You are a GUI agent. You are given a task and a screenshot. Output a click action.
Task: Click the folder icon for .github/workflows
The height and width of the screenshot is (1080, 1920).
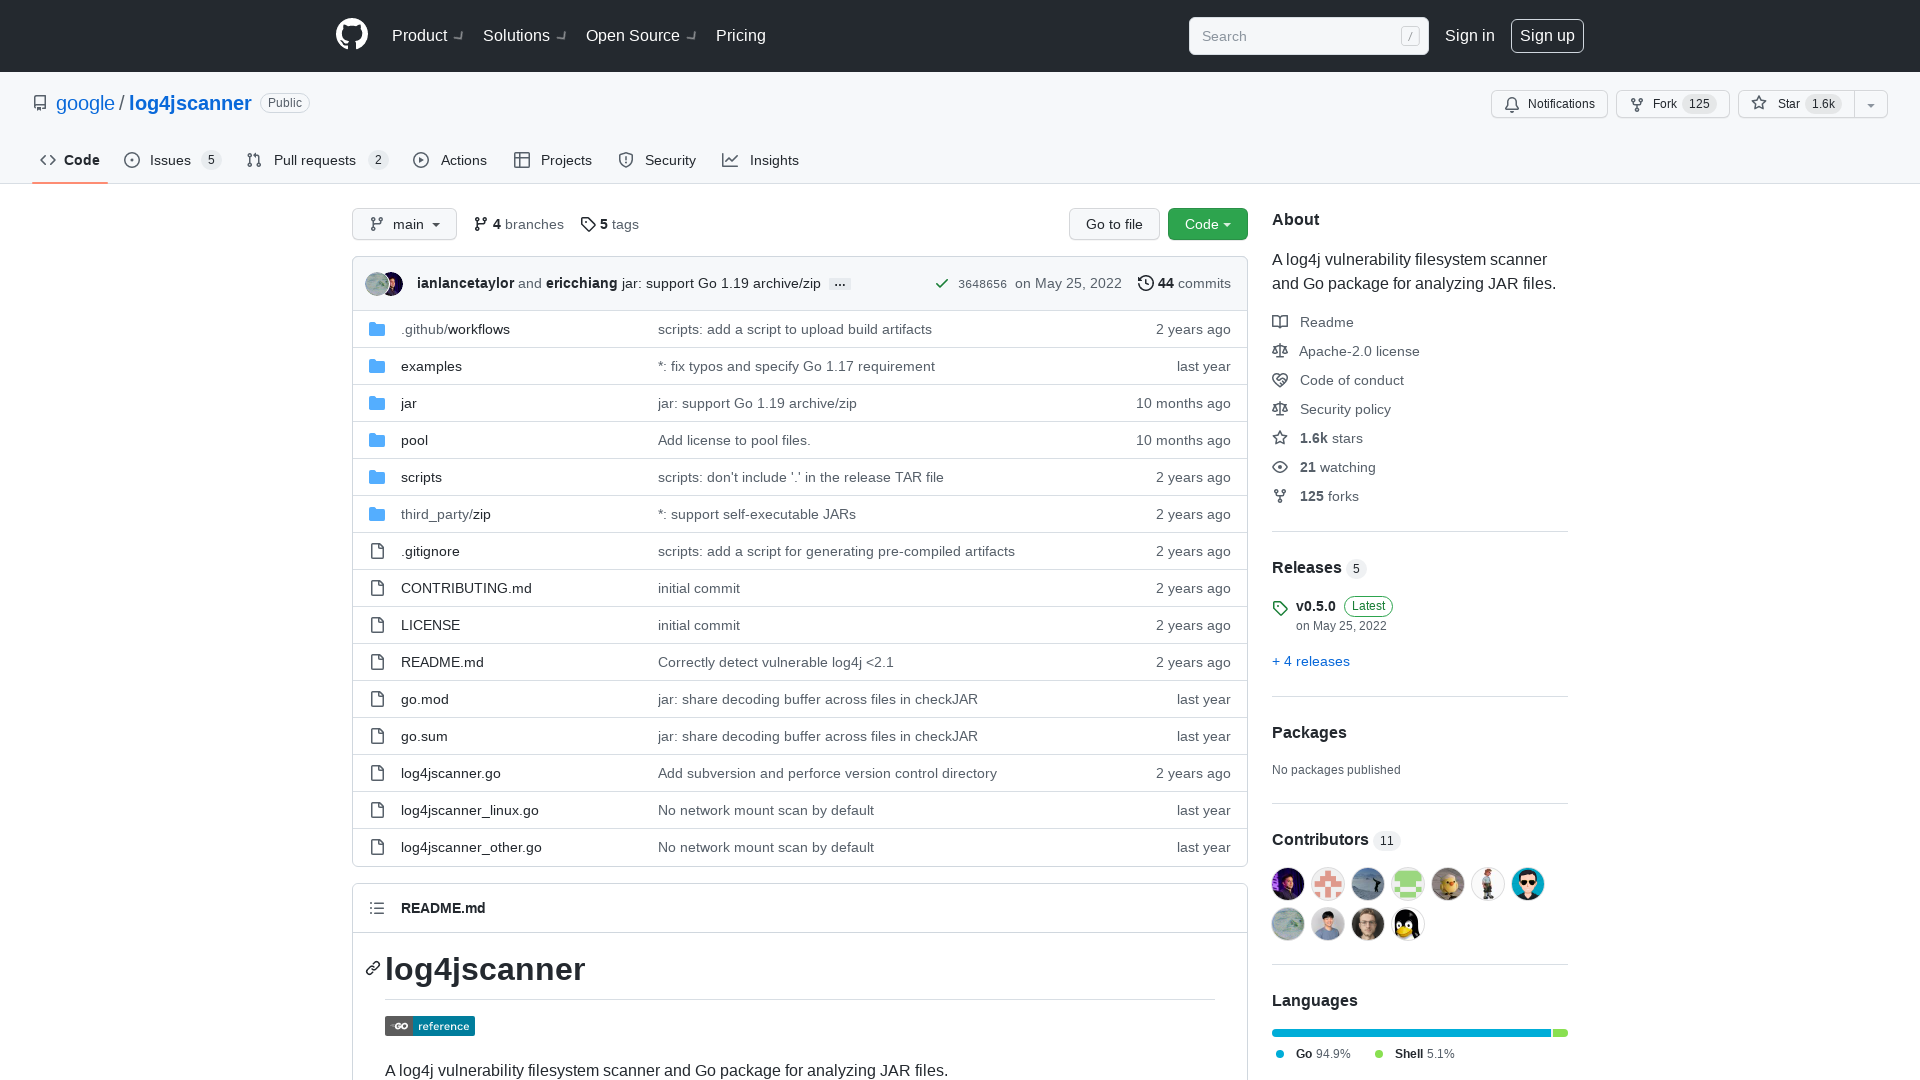click(377, 329)
